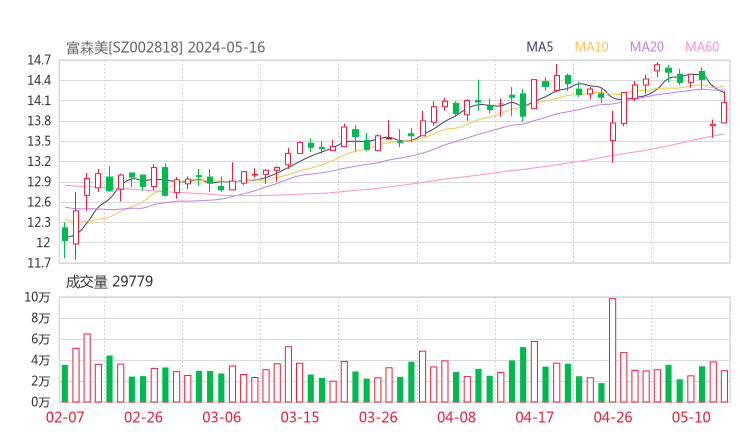Click the 8万 volume axis label

click(x=41, y=318)
